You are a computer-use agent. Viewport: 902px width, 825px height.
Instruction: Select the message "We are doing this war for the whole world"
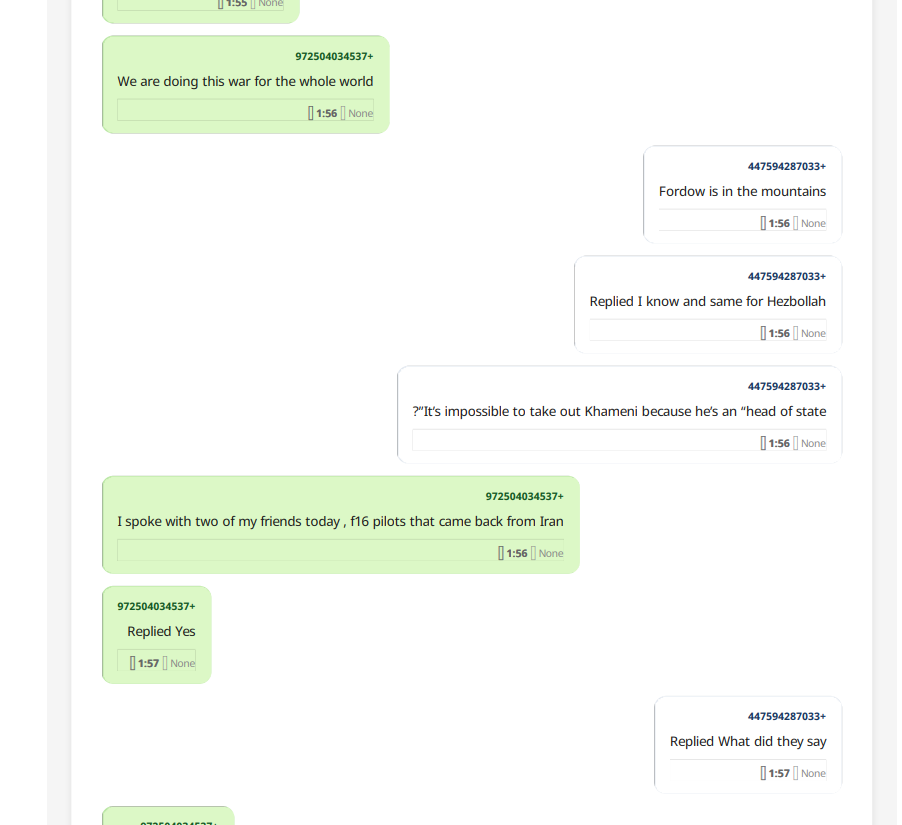pyautogui.click(x=245, y=82)
